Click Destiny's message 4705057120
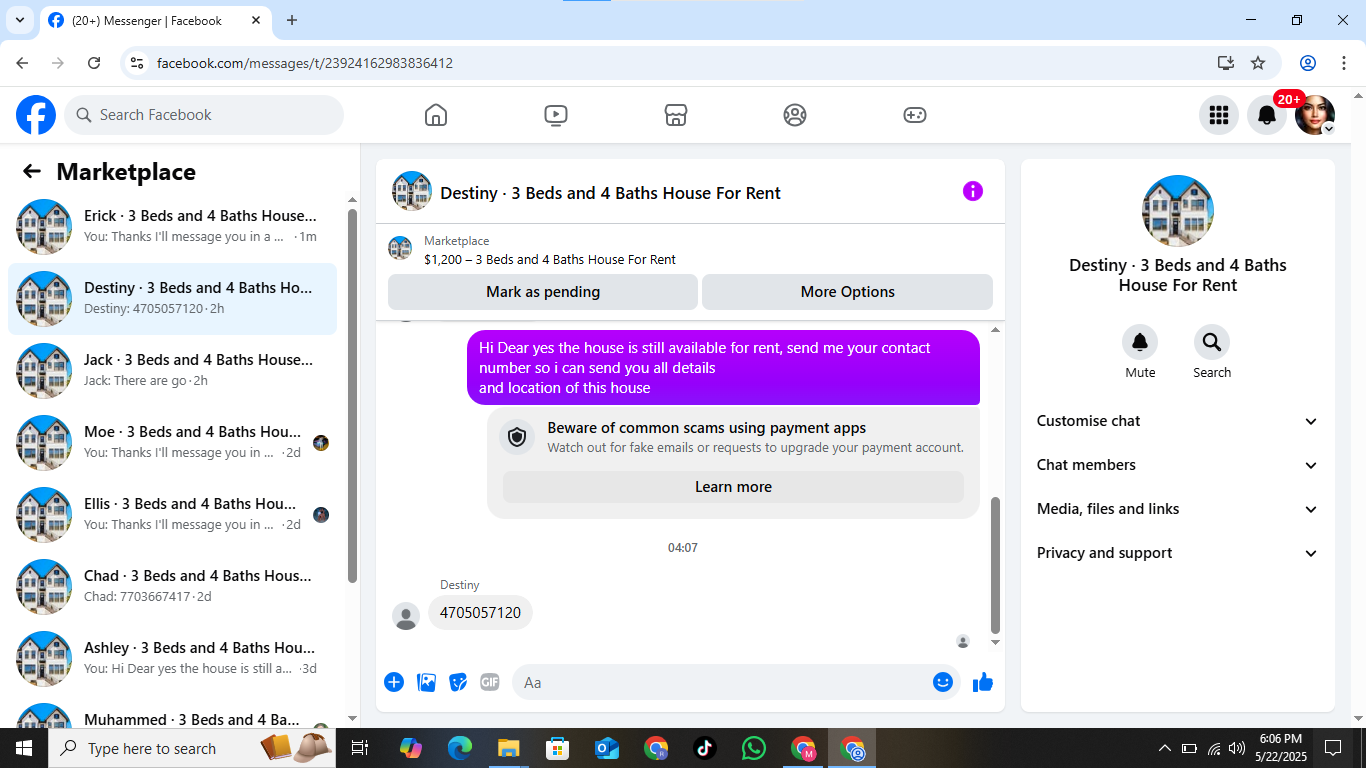The image size is (1366, 768). tap(480, 613)
